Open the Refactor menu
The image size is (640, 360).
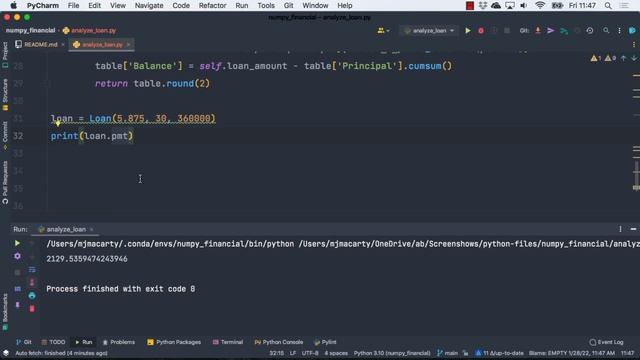tap(212, 6)
